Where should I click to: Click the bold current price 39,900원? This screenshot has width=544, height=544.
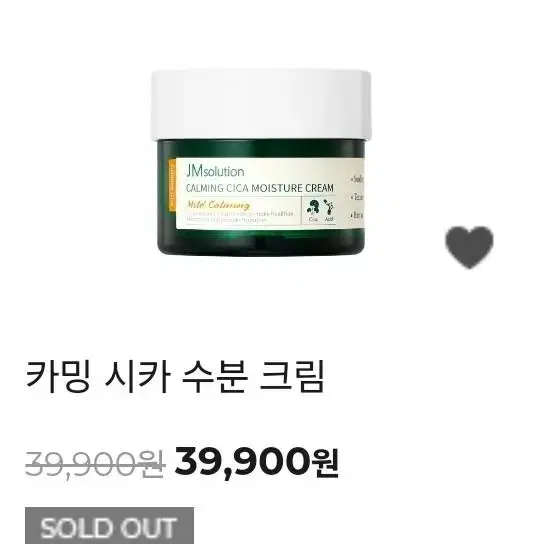[x=256, y=462]
